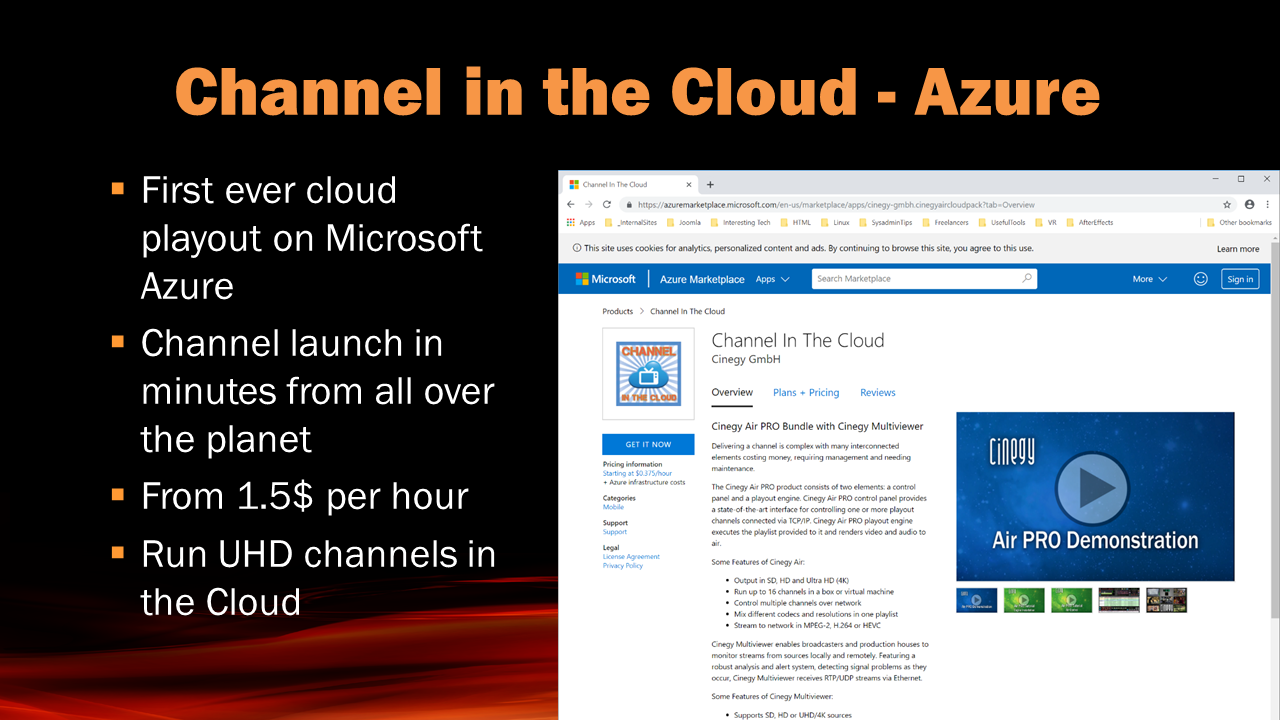Viewport: 1280px width, 720px height.
Task: Open the Interesting Tech bookmark folder
Action: [x=739, y=223]
